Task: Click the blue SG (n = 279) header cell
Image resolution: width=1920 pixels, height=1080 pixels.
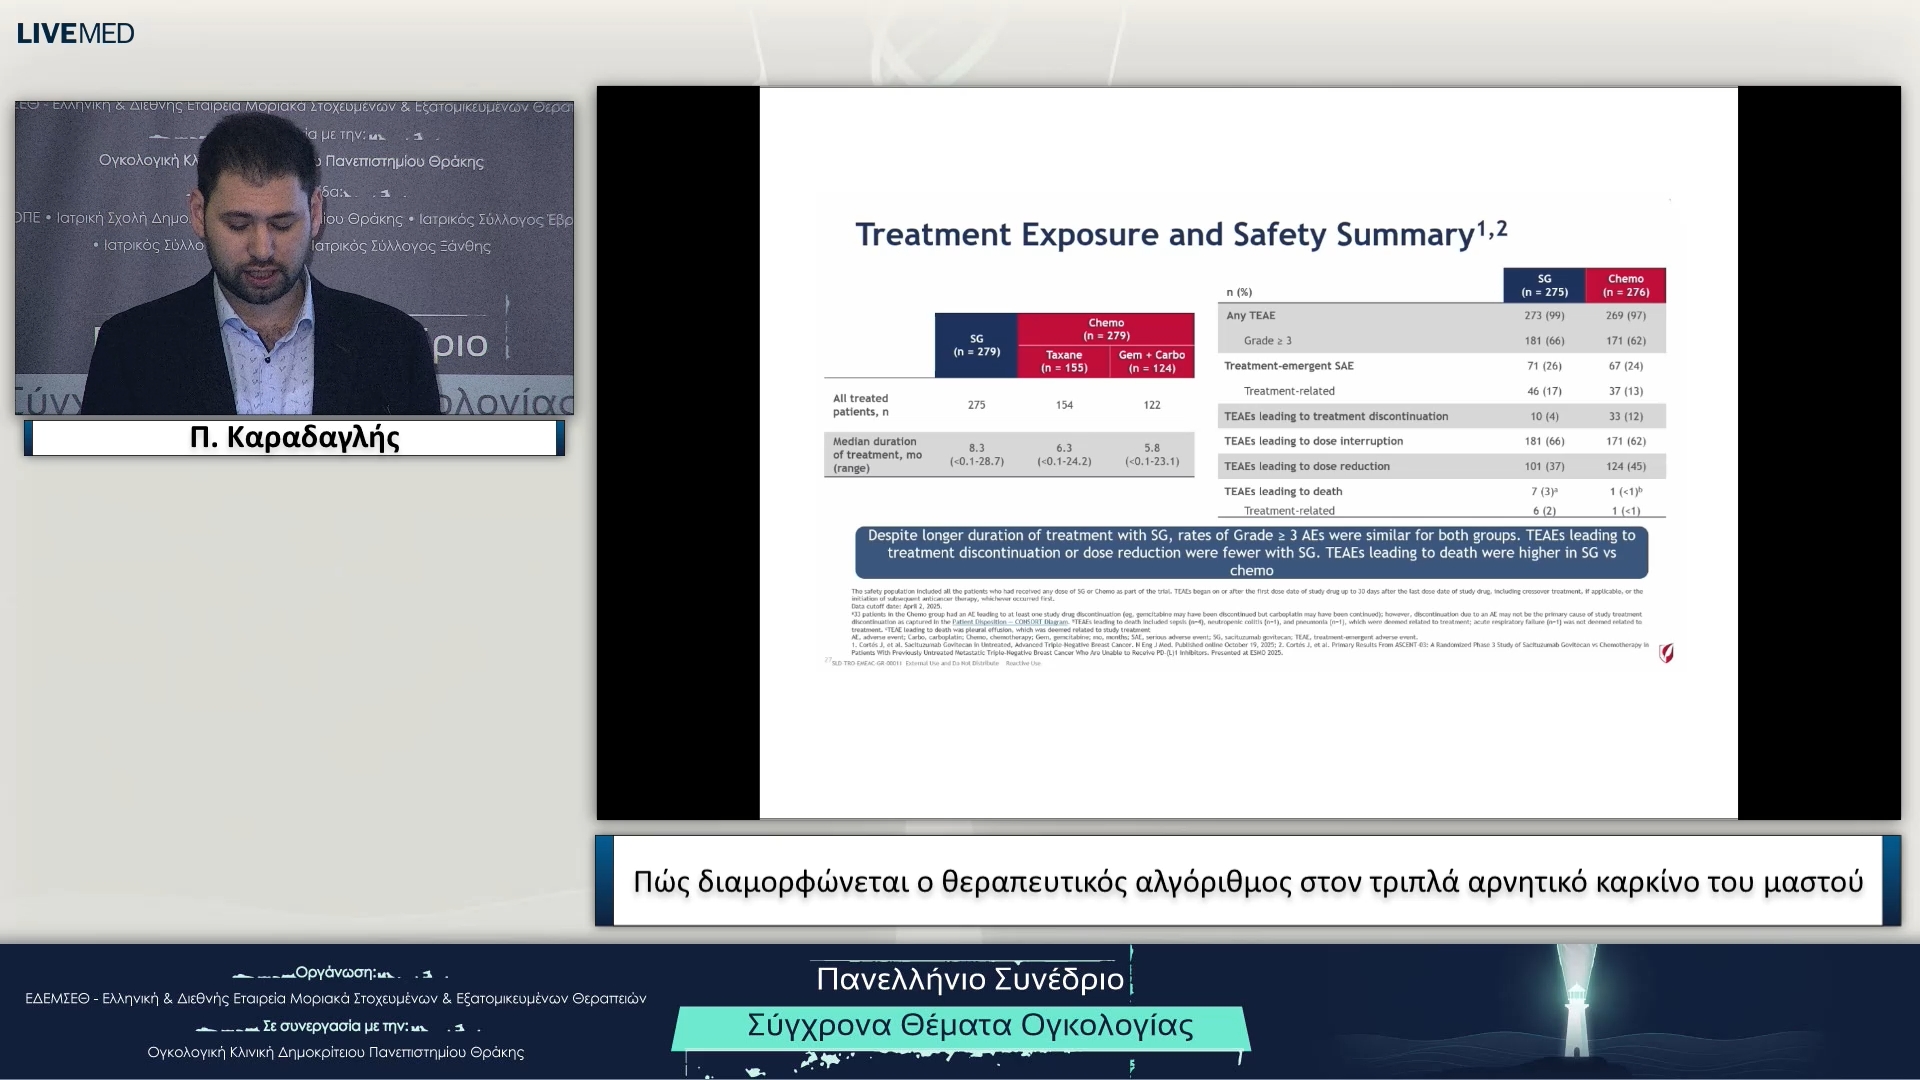Action: [x=976, y=345]
